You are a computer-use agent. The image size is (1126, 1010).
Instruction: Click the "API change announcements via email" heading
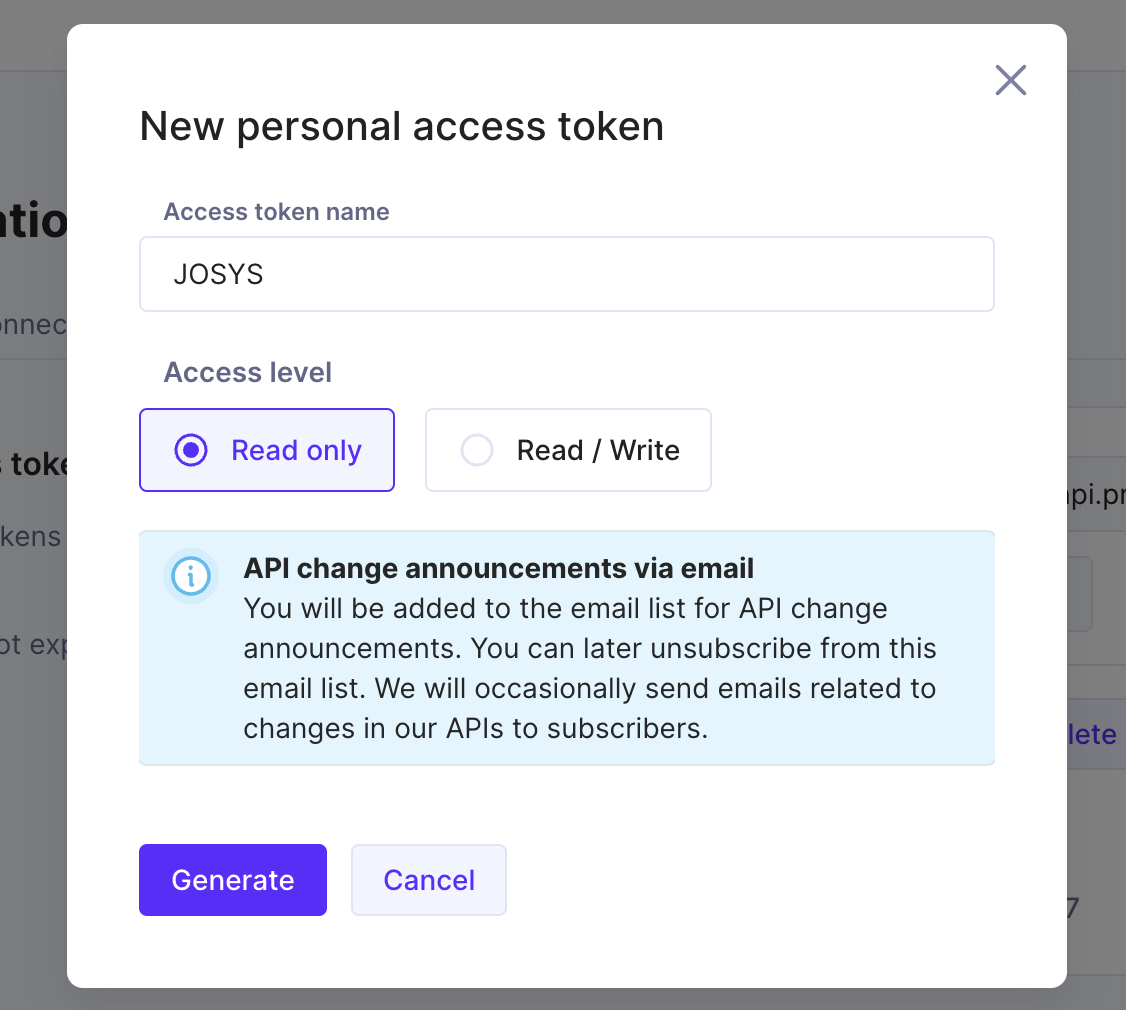click(x=498, y=569)
